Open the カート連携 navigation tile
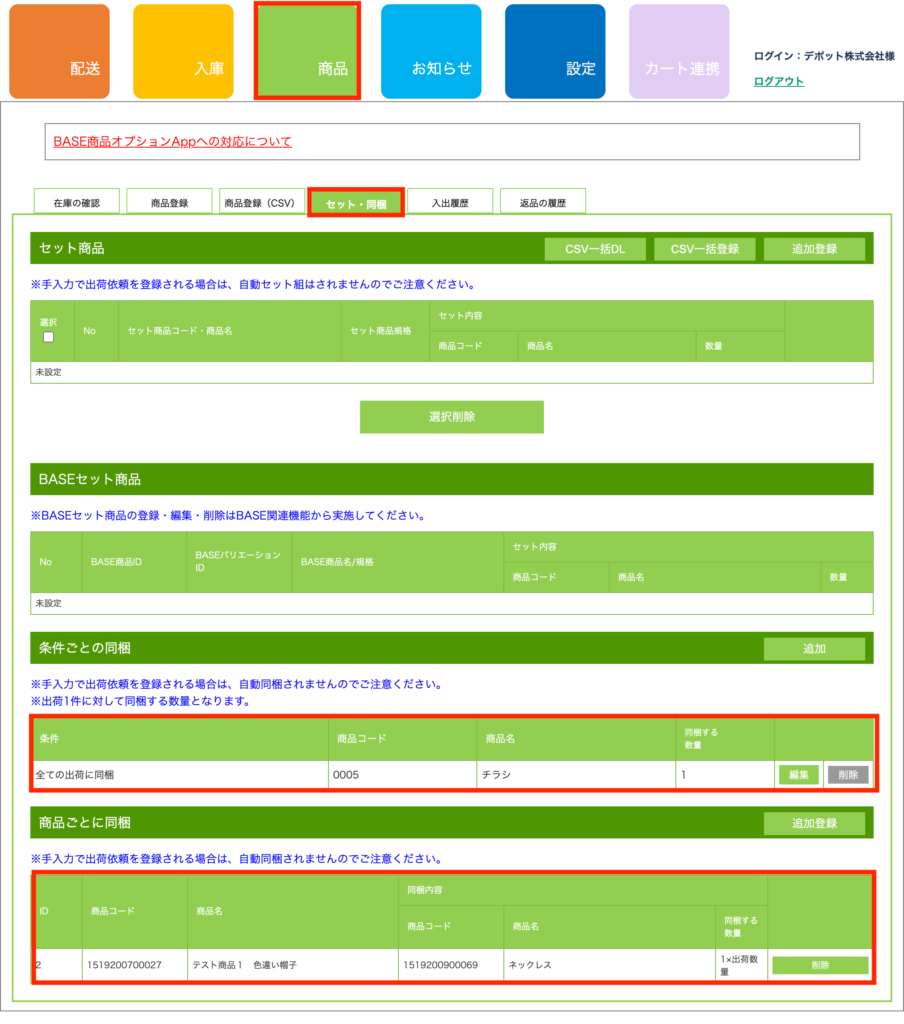The image size is (904, 1024). (x=679, y=52)
